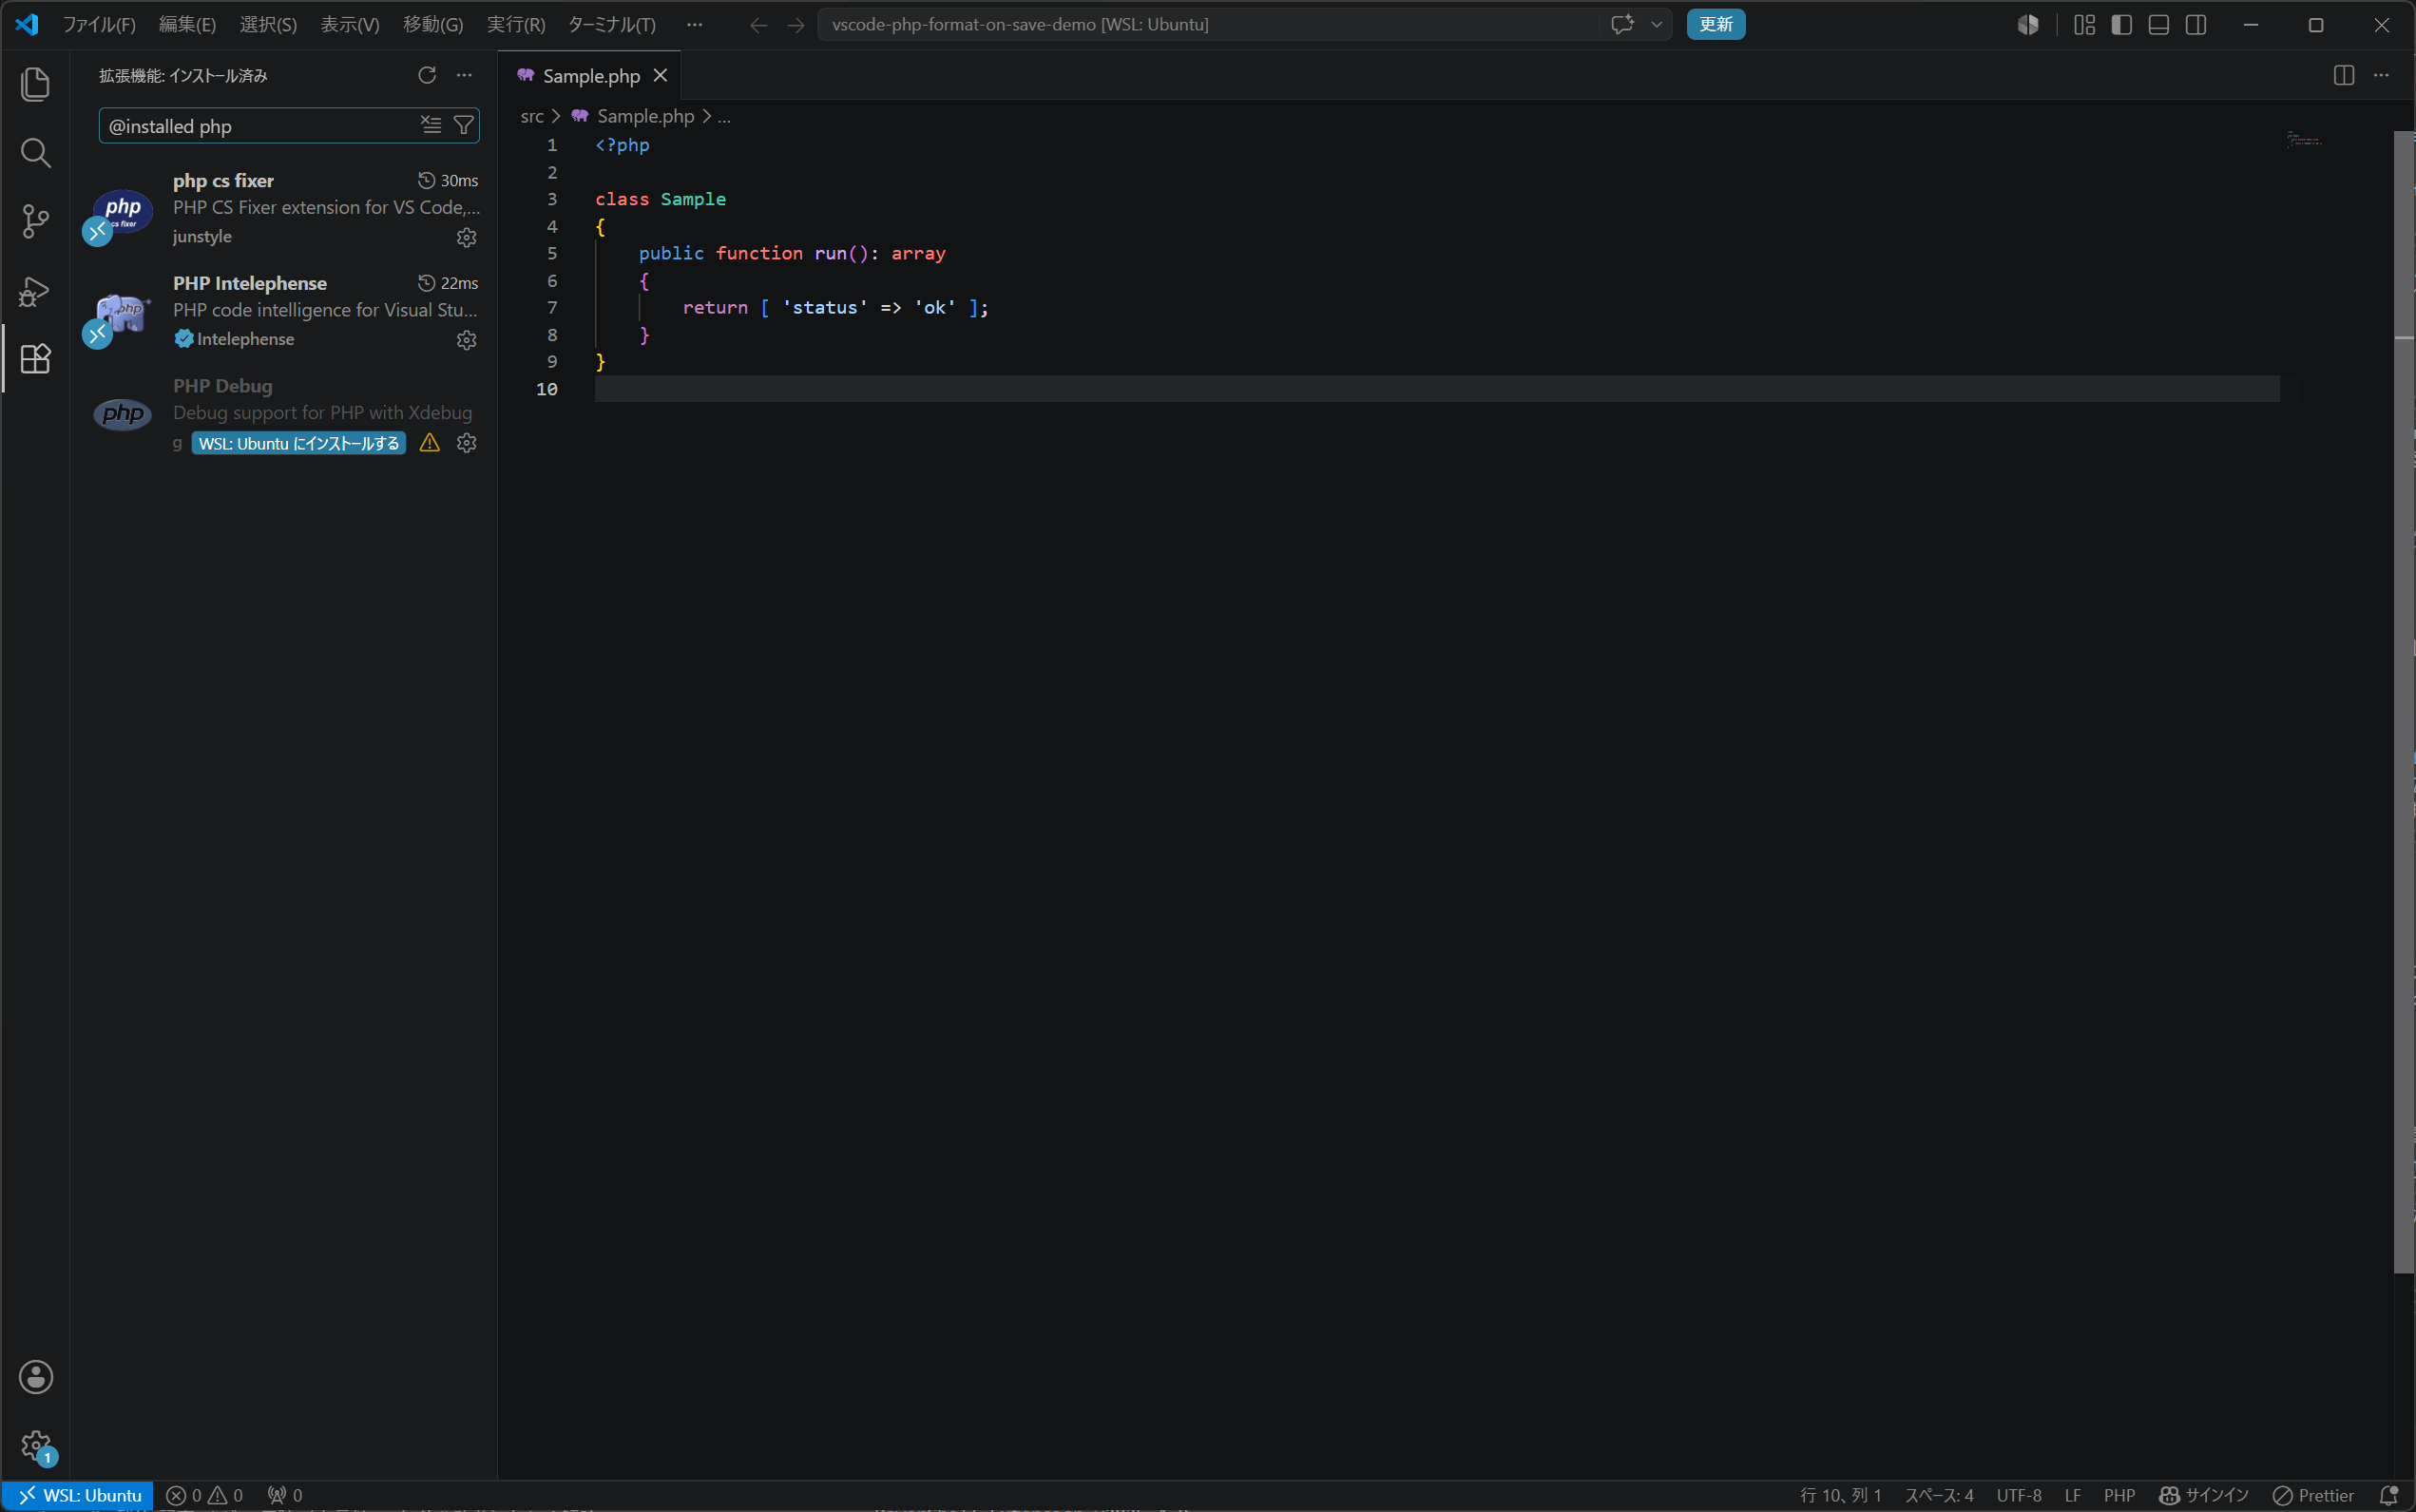
Task: Go forward with the navigation arrow
Action: (x=796, y=24)
